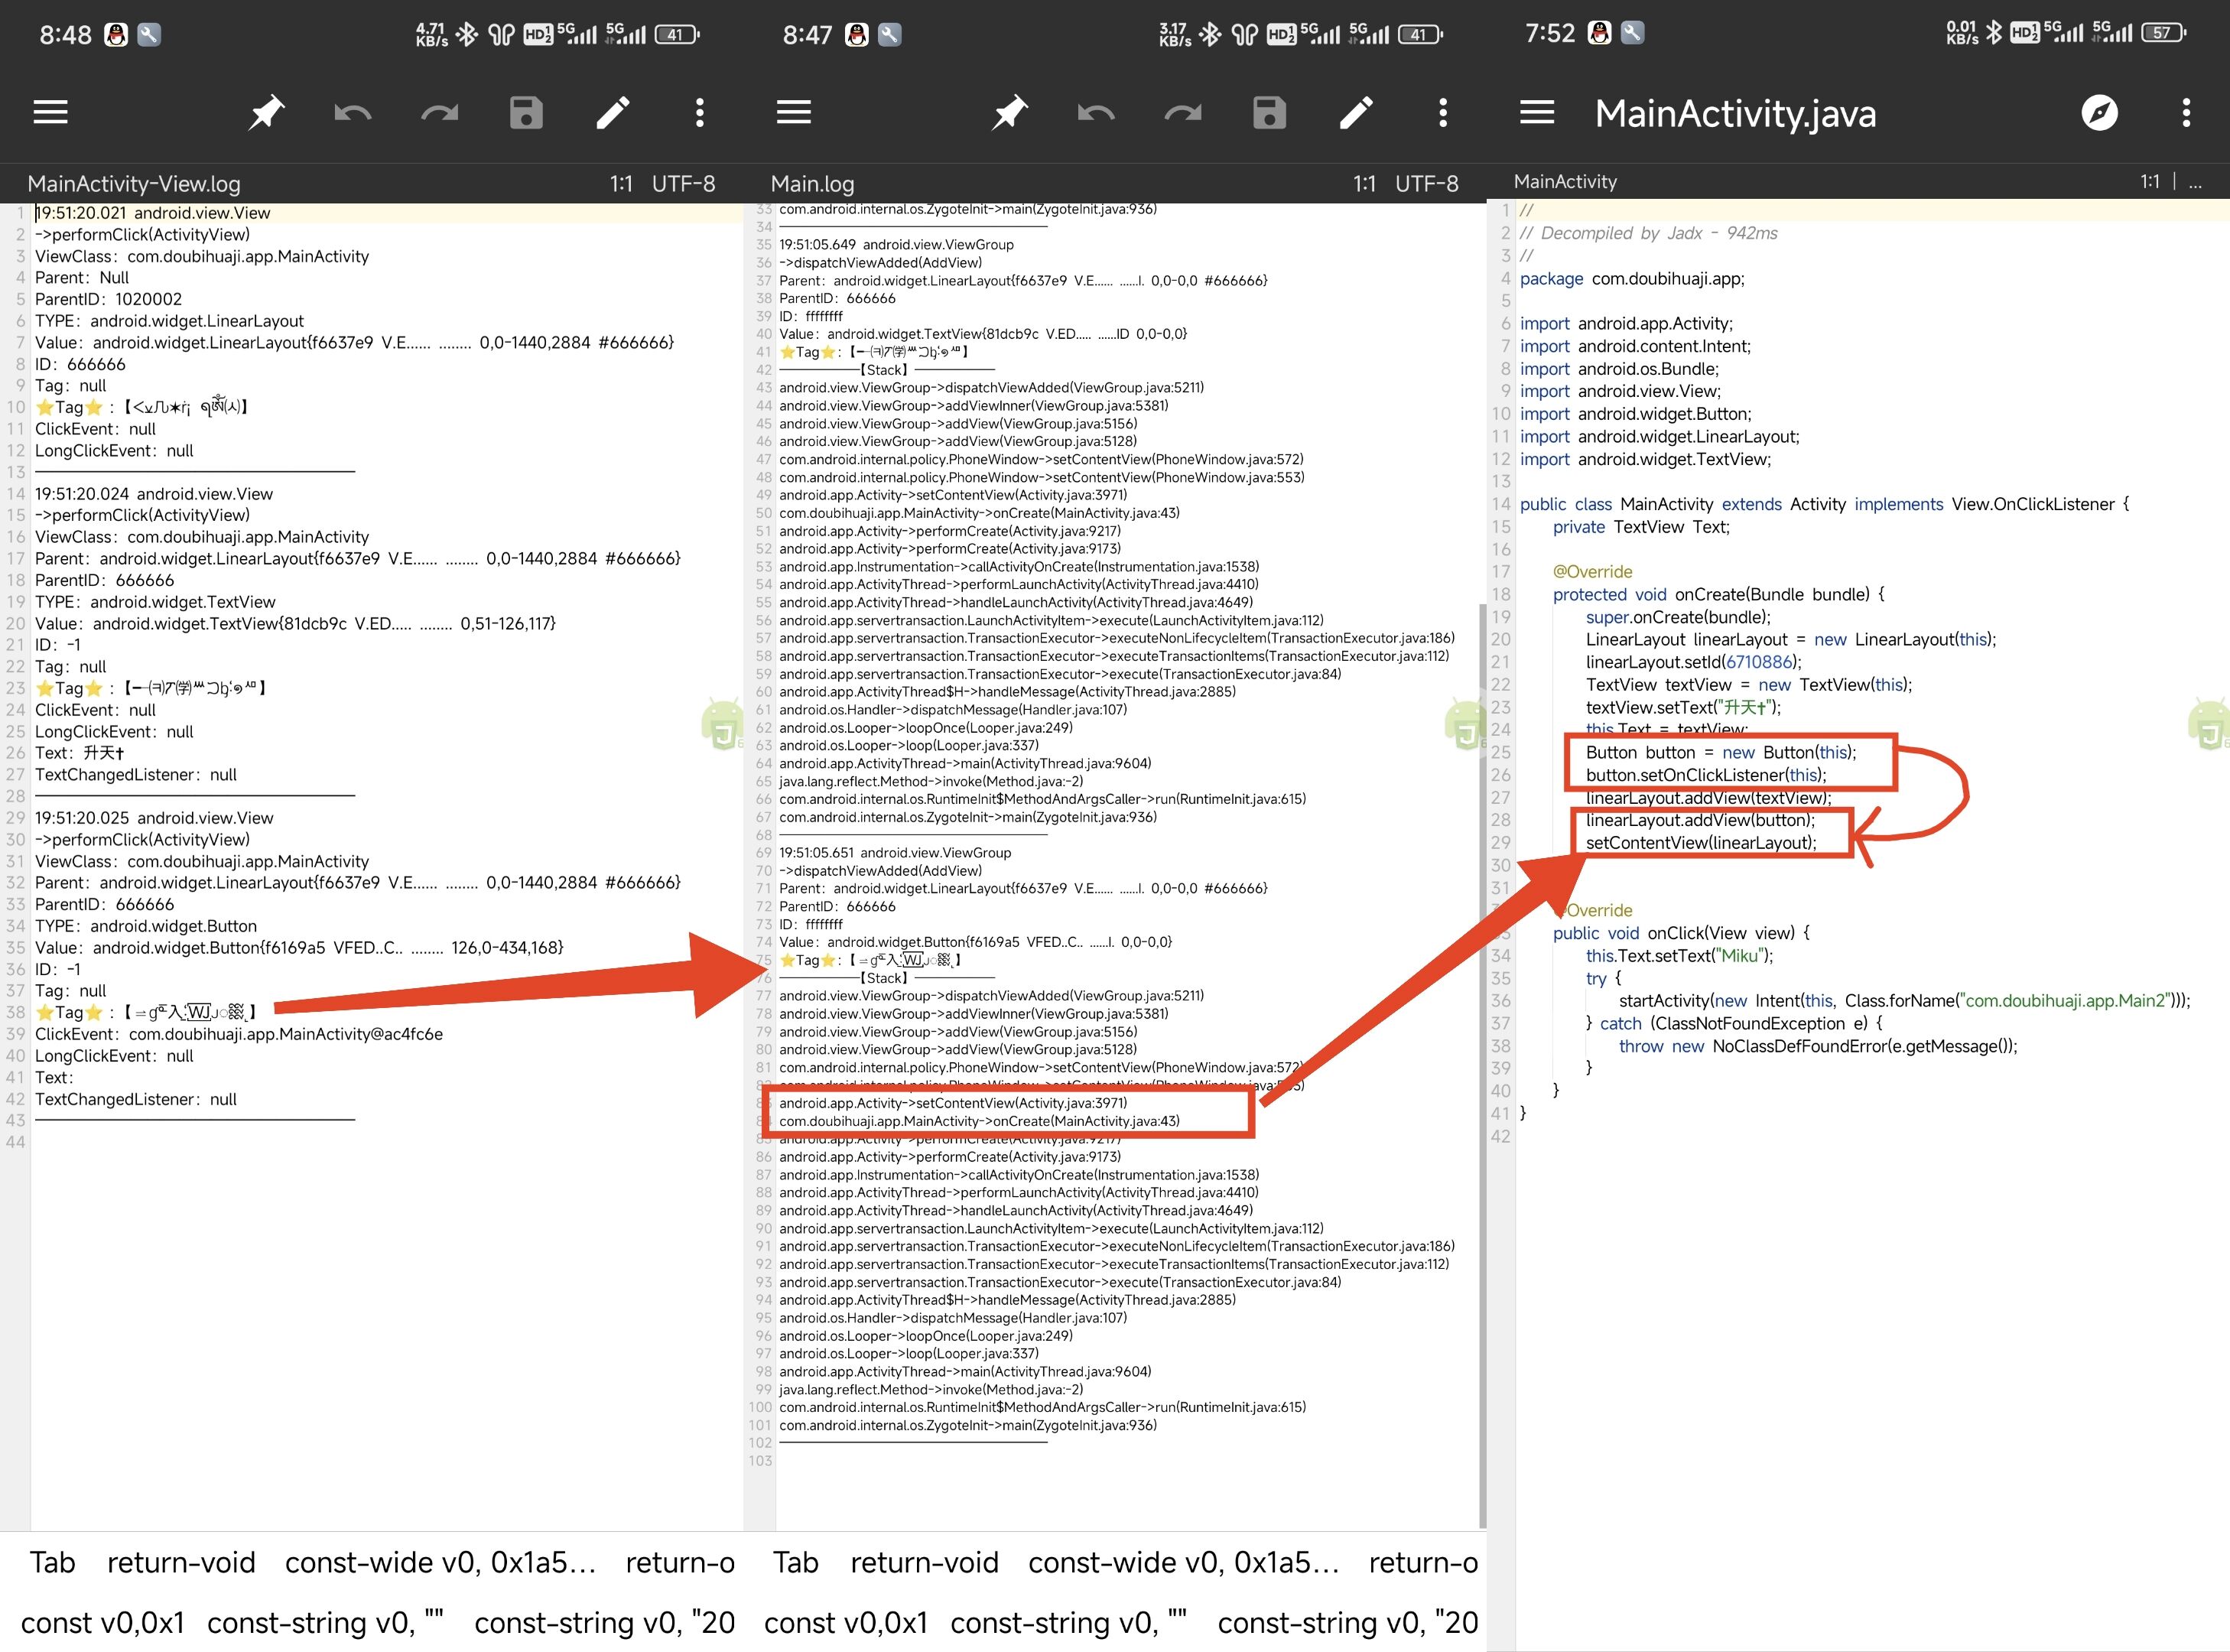
Task: Insert Tab shortcut in MainActivity-View.log bottom bar
Action: 52,1562
